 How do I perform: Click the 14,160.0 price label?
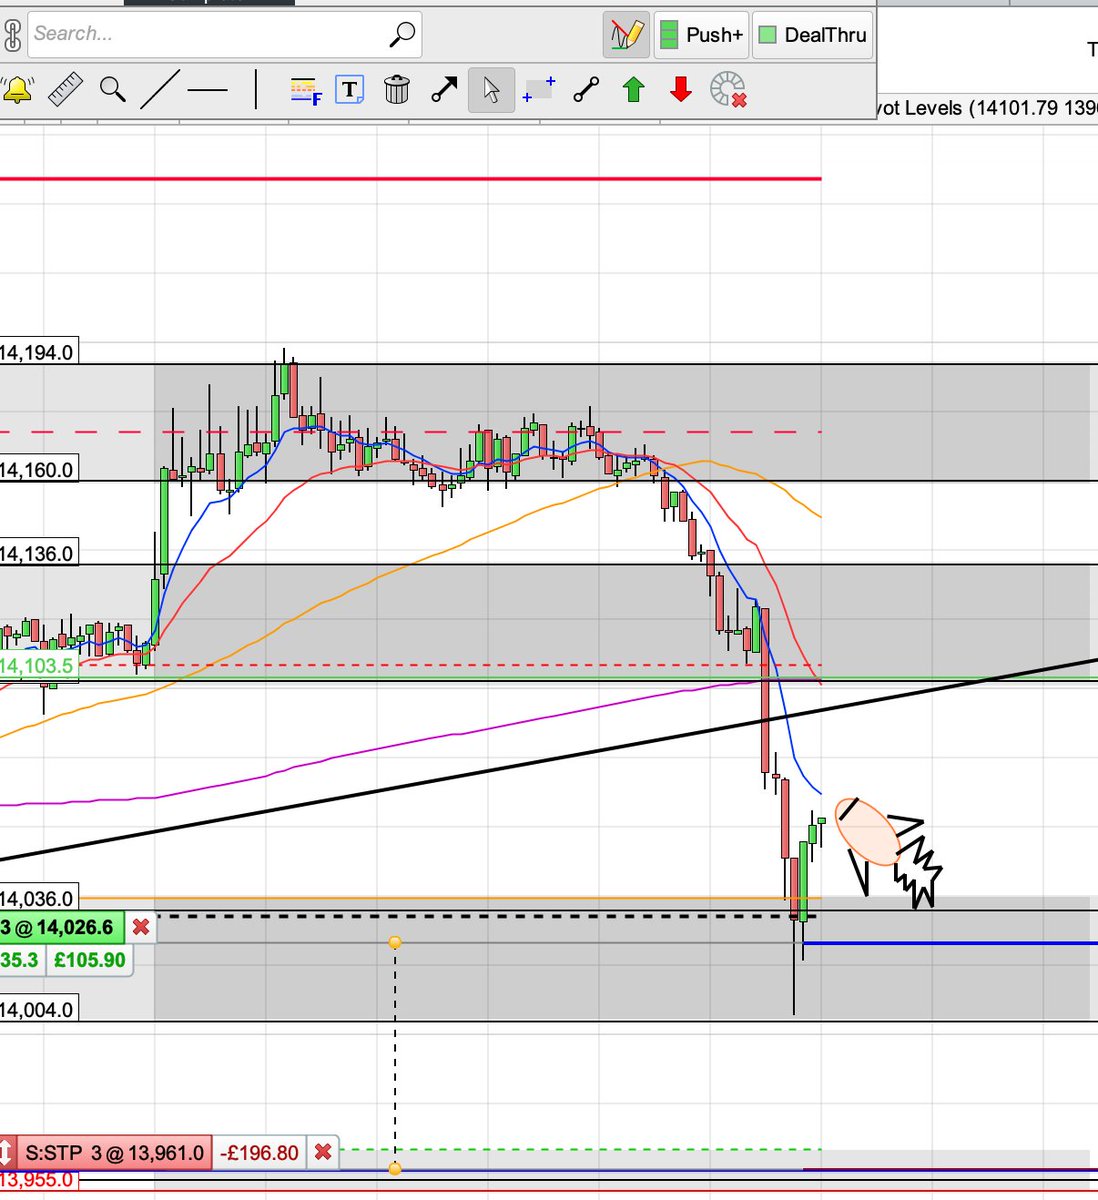(x=38, y=470)
